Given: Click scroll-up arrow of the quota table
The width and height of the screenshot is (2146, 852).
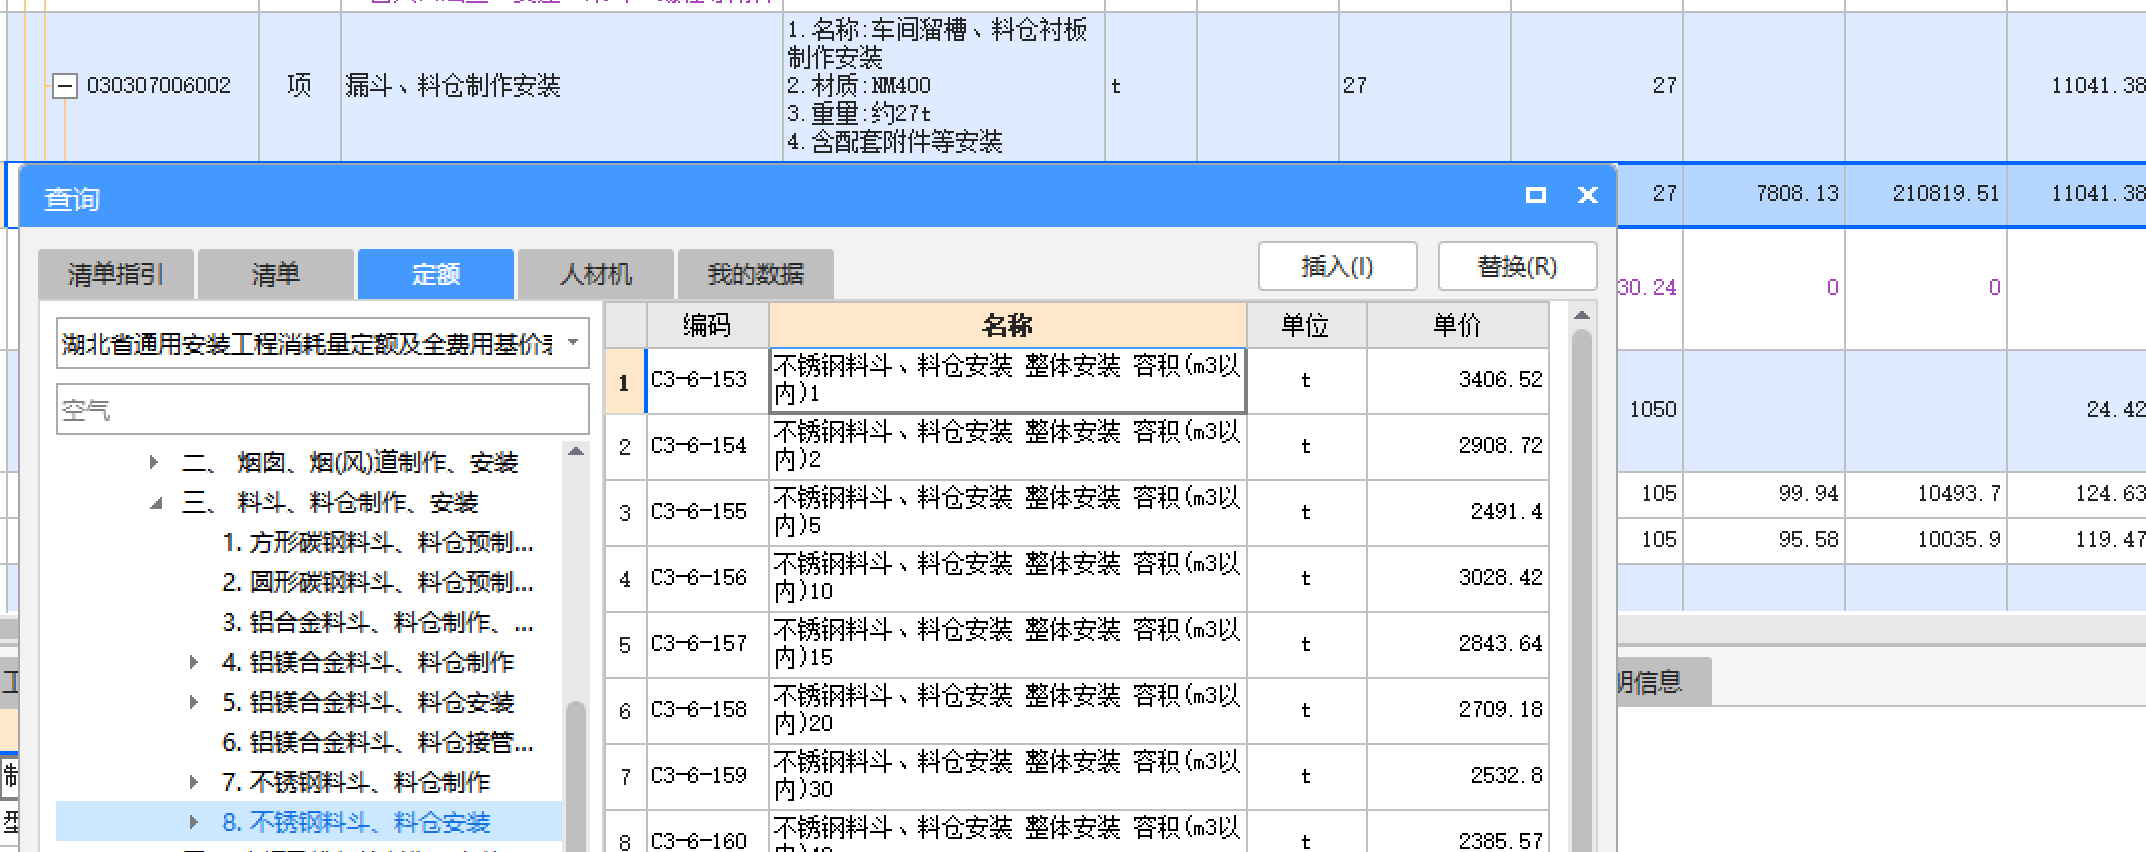Looking at the screenshot, I should (x=1582, y=316).
